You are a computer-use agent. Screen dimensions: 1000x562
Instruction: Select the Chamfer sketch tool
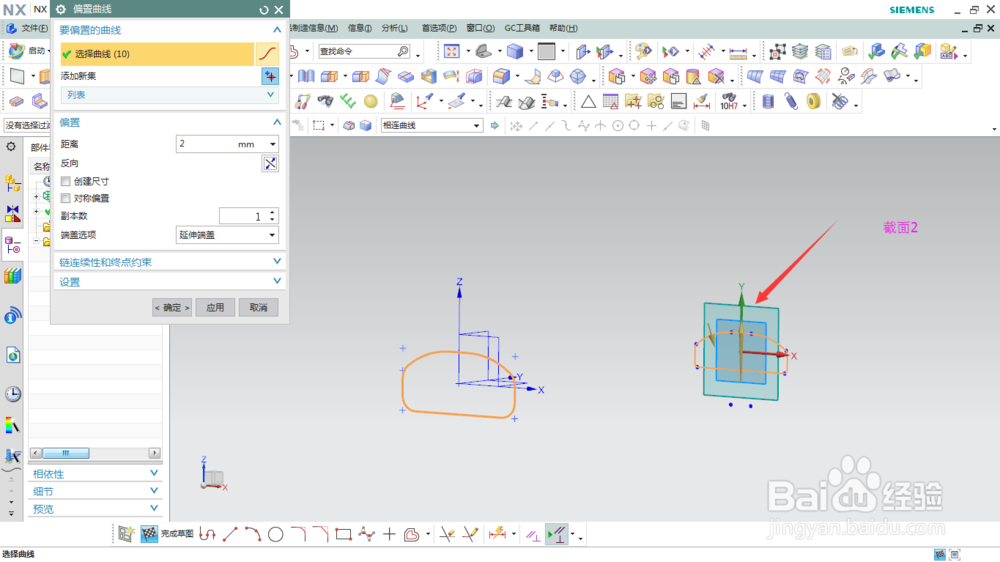321,534
